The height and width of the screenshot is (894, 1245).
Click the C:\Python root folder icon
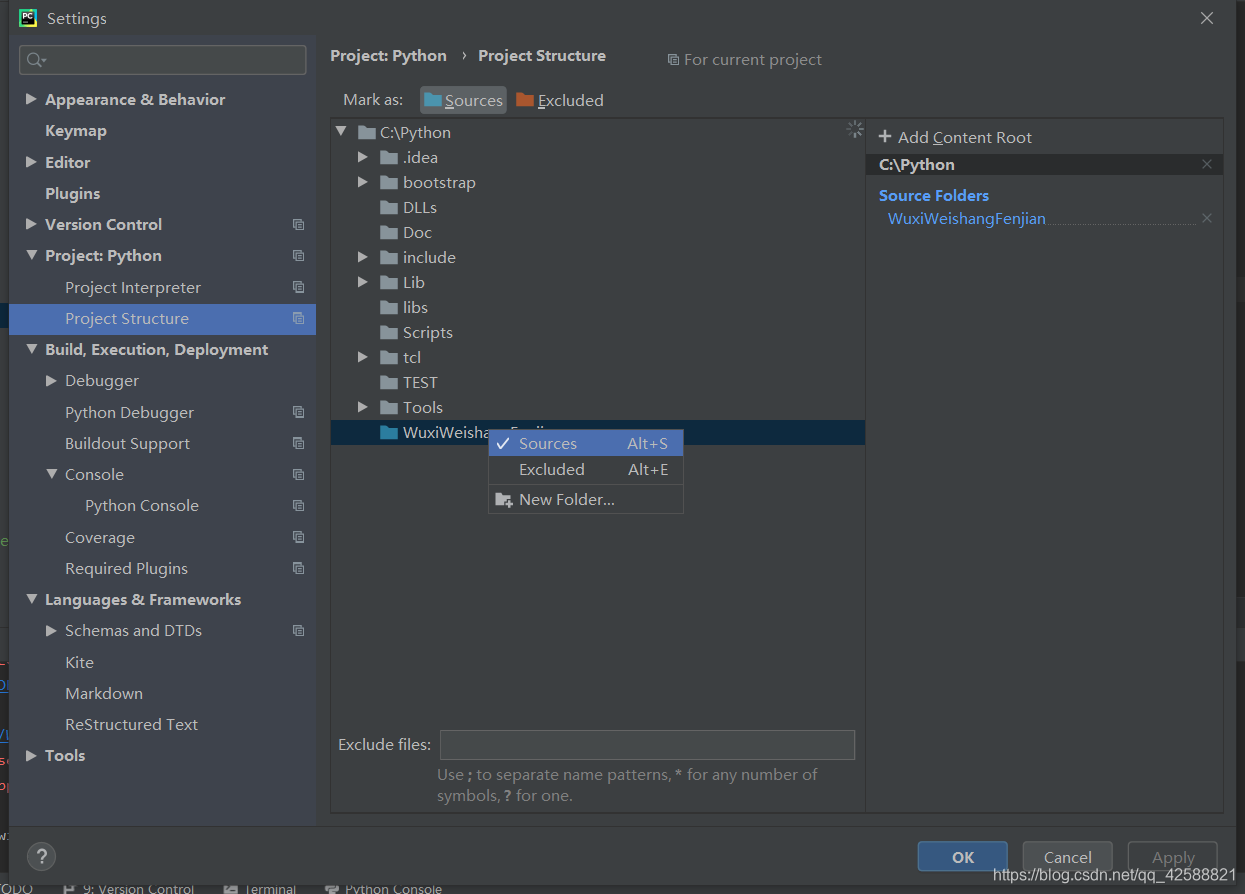(x=366, y=132)
